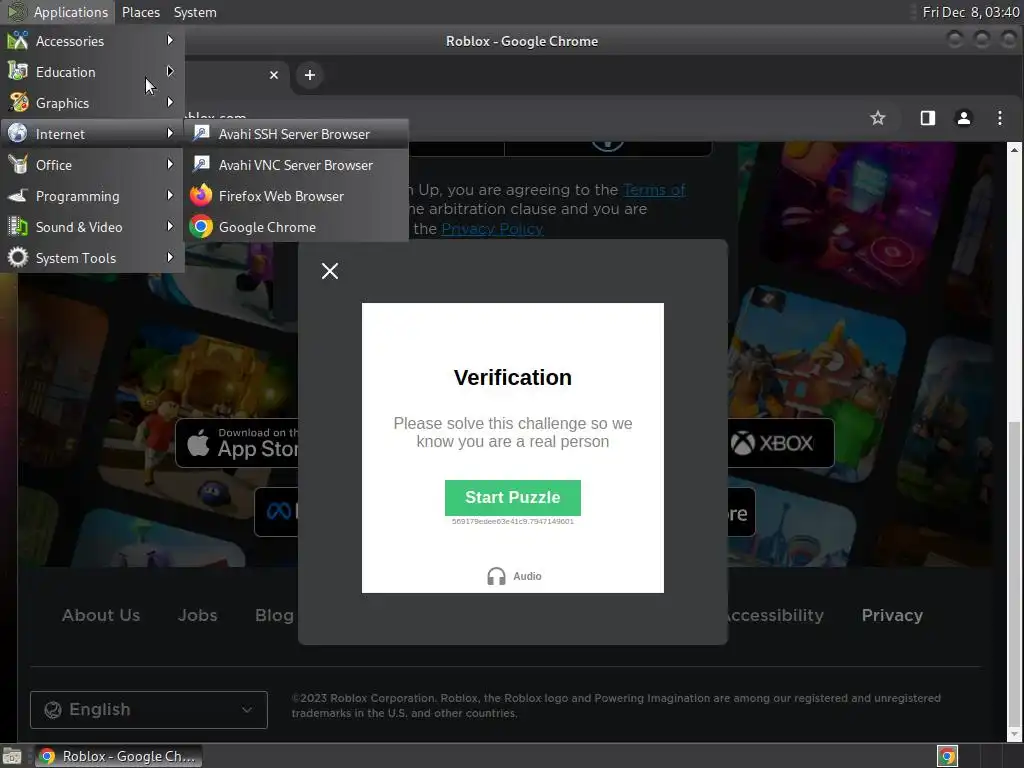Image resolution: width=1024 pixels, height=768 pixels.
Task: Click the headphones Audio icon
Action: [x=496, y=576]
